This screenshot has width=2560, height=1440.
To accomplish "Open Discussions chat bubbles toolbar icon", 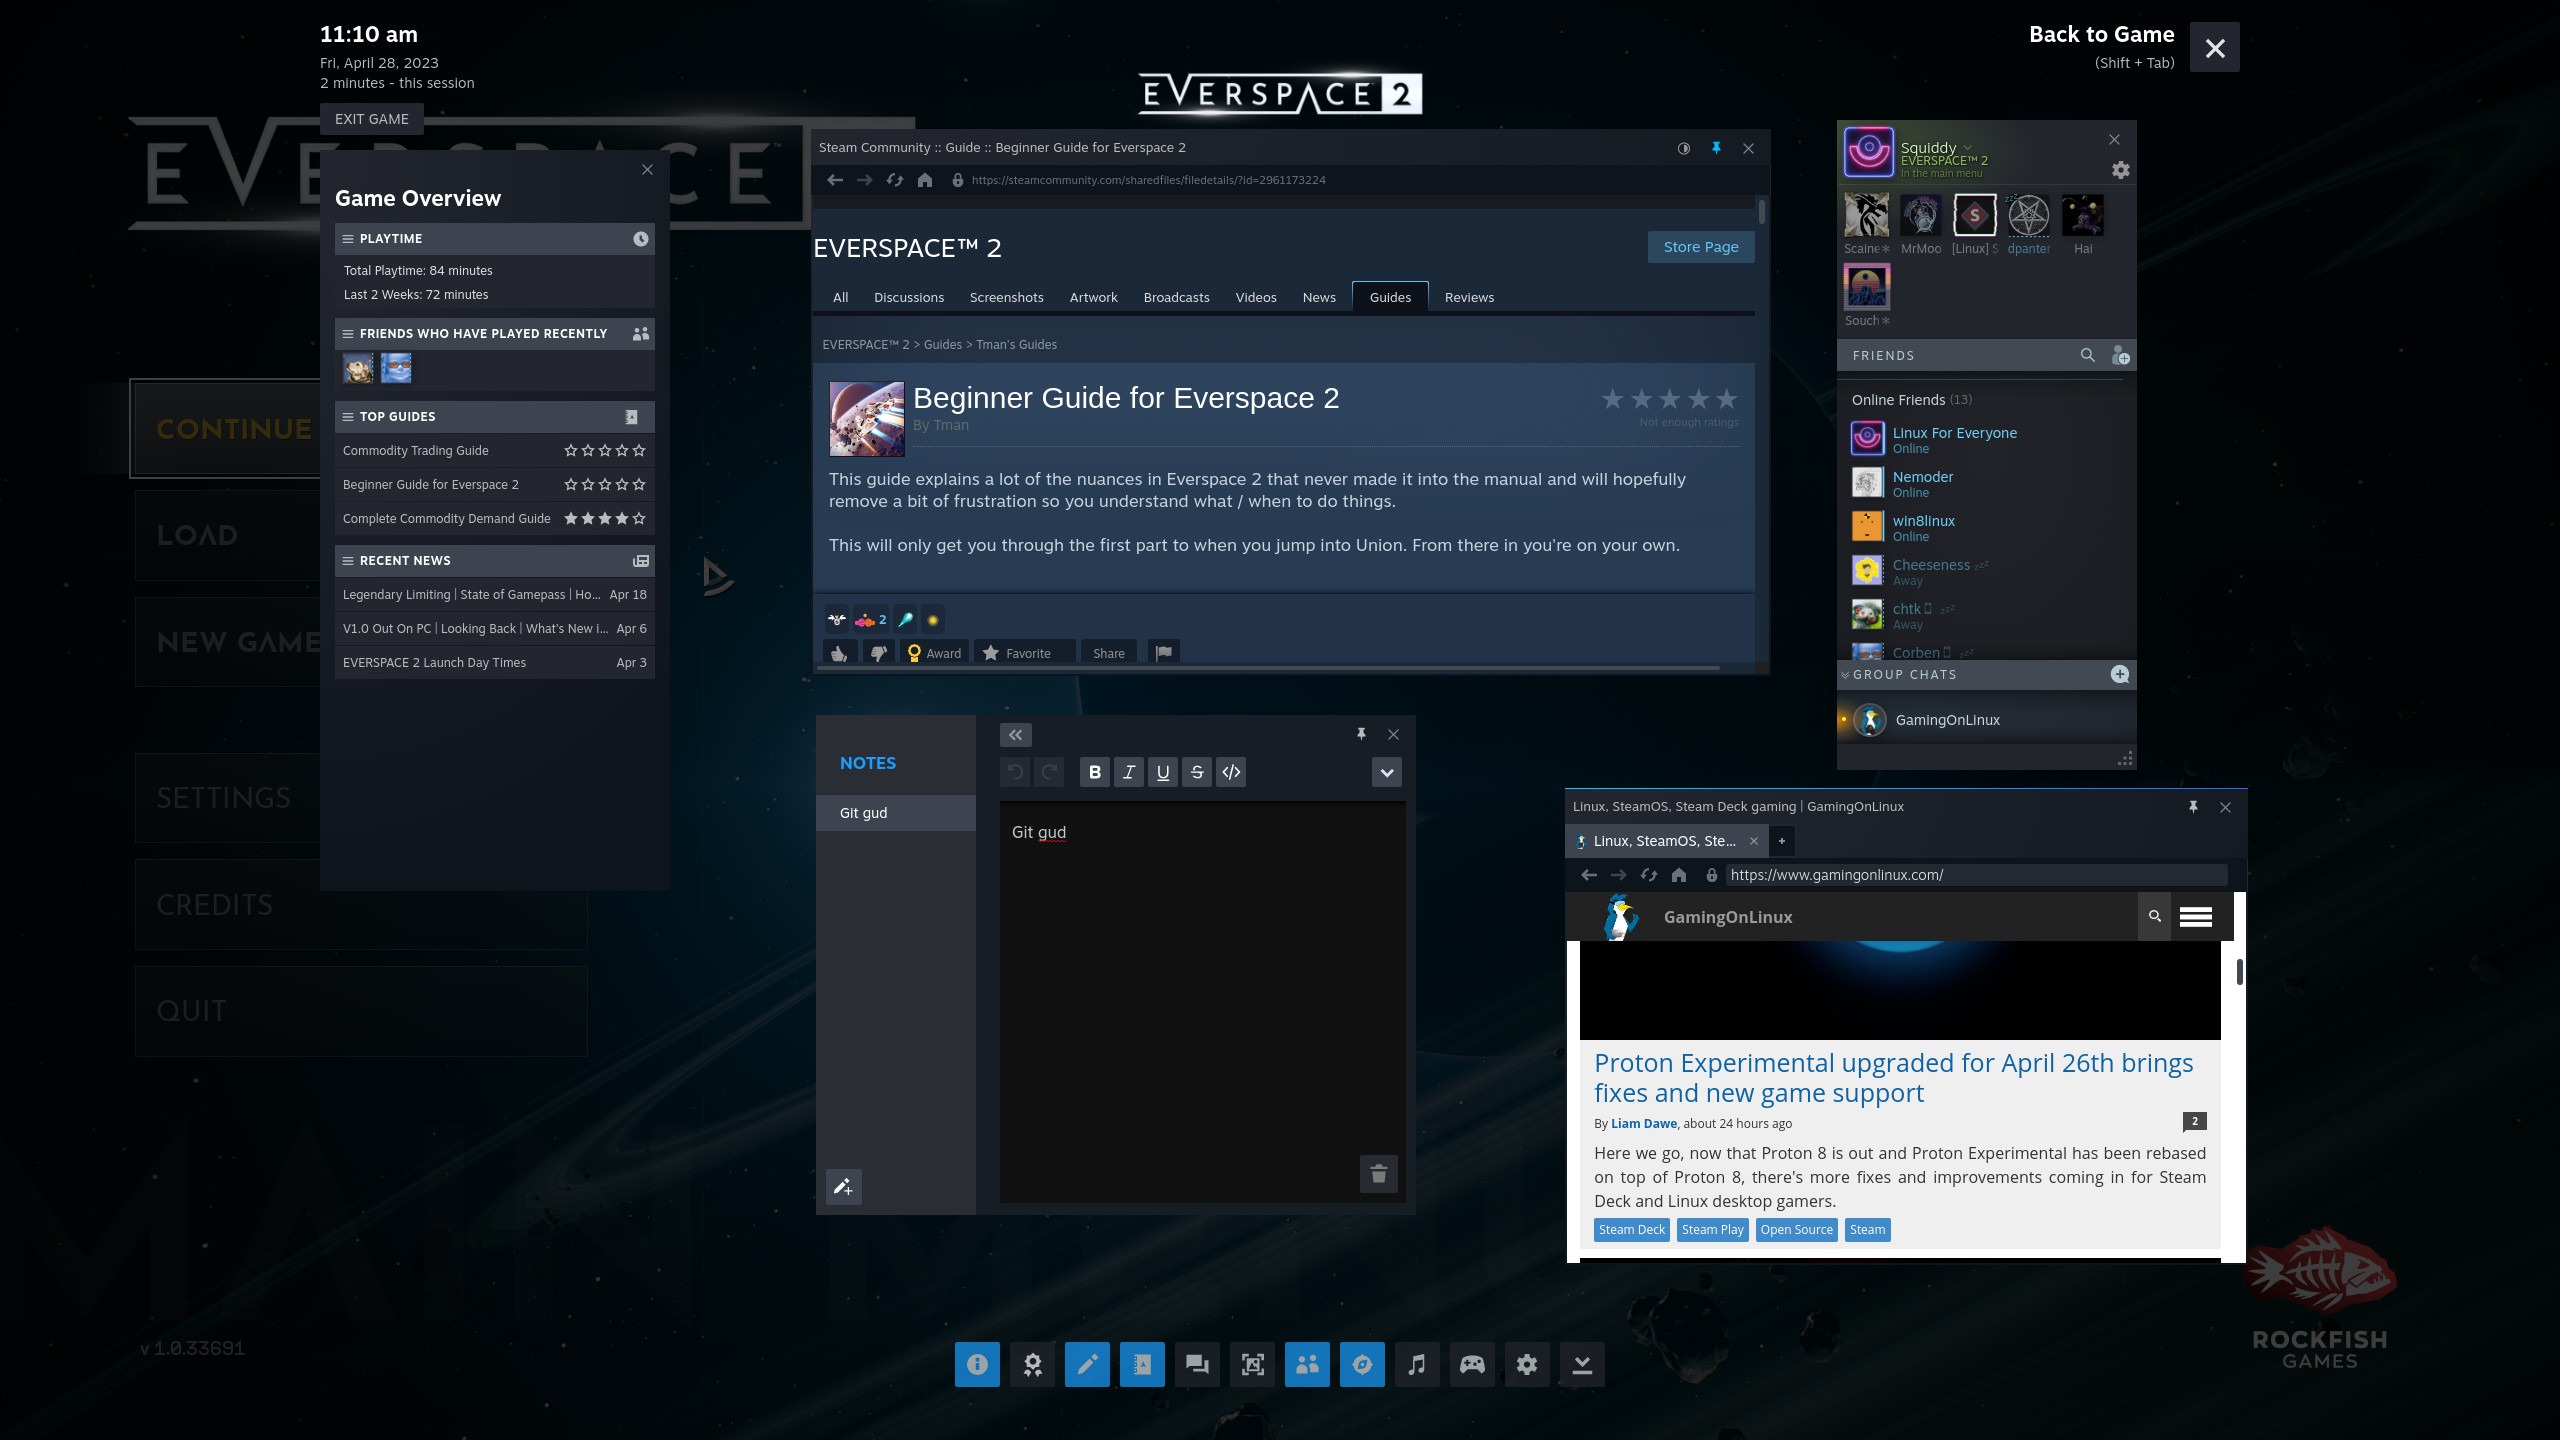I will (1197, 1365).
